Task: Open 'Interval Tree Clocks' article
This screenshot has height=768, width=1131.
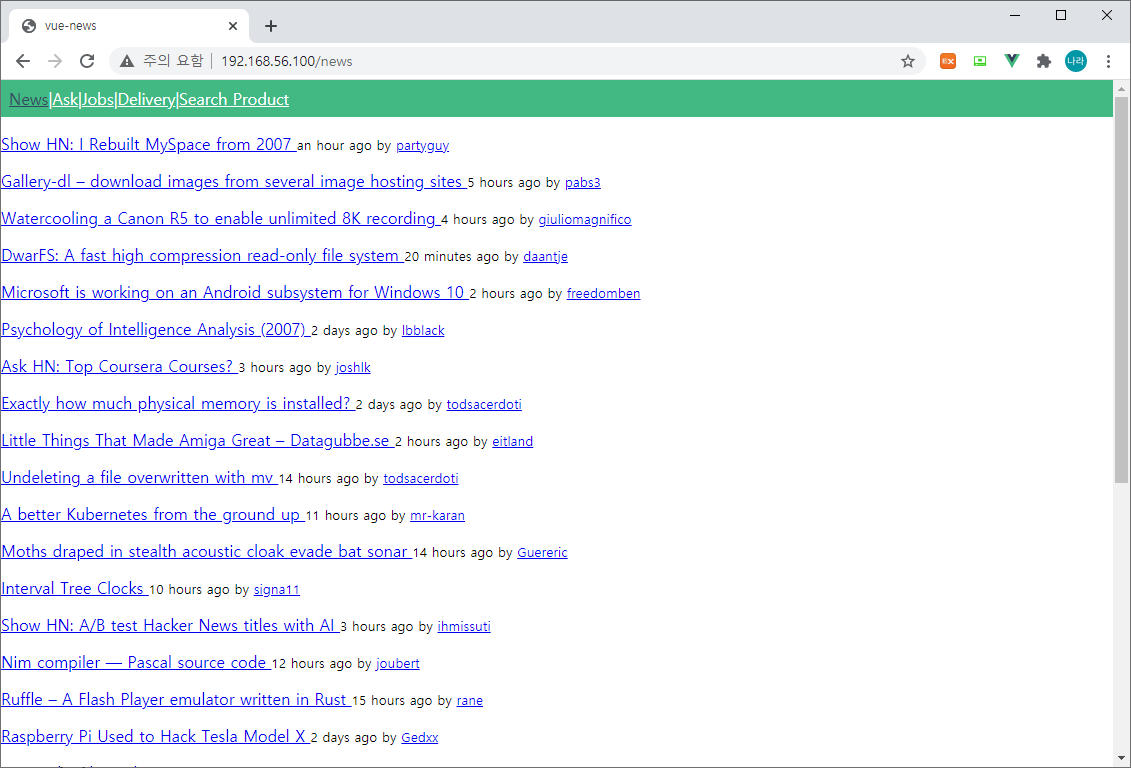Action: [x=74, y=588]
